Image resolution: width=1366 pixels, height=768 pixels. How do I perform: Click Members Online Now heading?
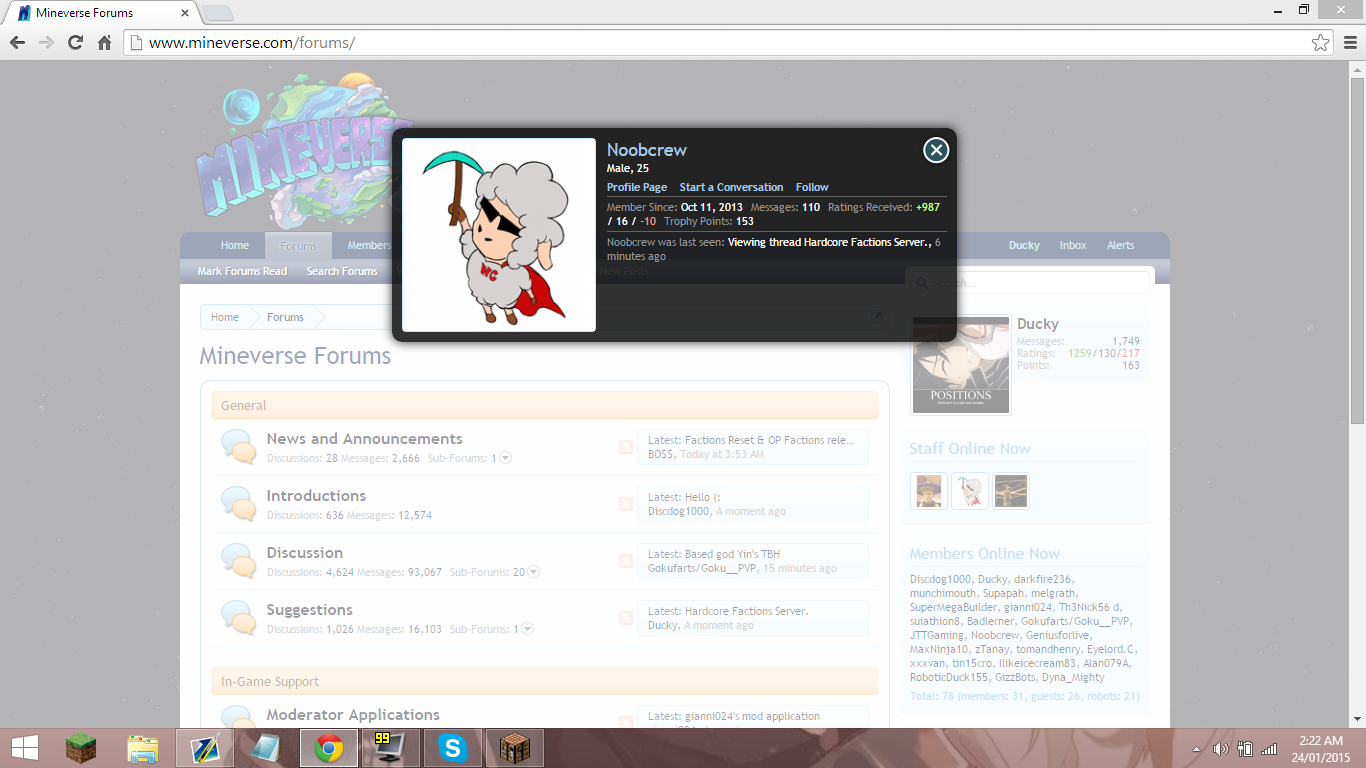[984, 554]
